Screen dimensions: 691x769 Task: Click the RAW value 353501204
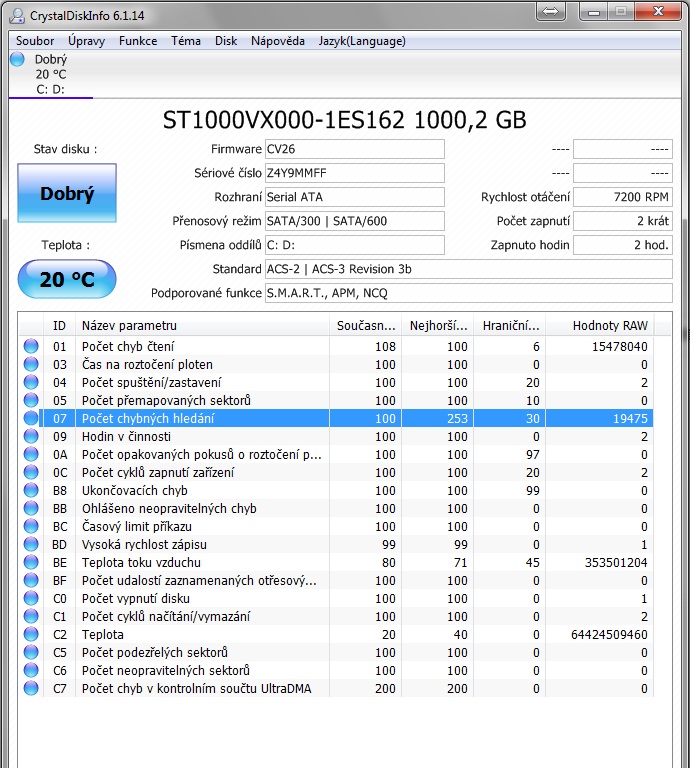pyautogui.click(x=616, y=563)
